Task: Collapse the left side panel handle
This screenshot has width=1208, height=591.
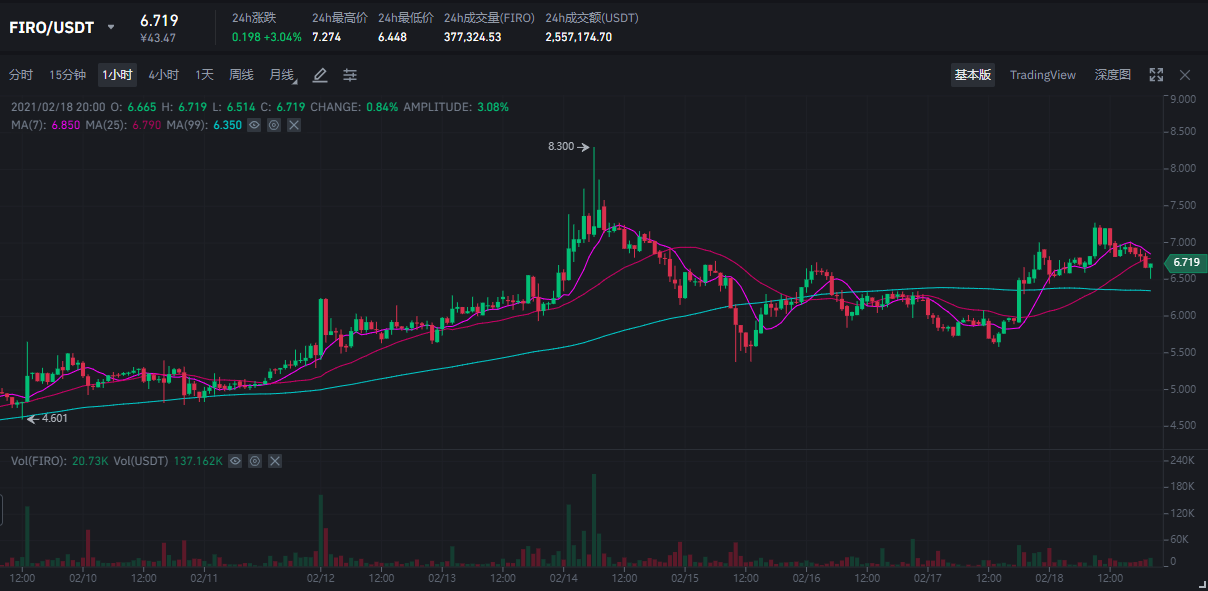Action: (x=2, y=508)
